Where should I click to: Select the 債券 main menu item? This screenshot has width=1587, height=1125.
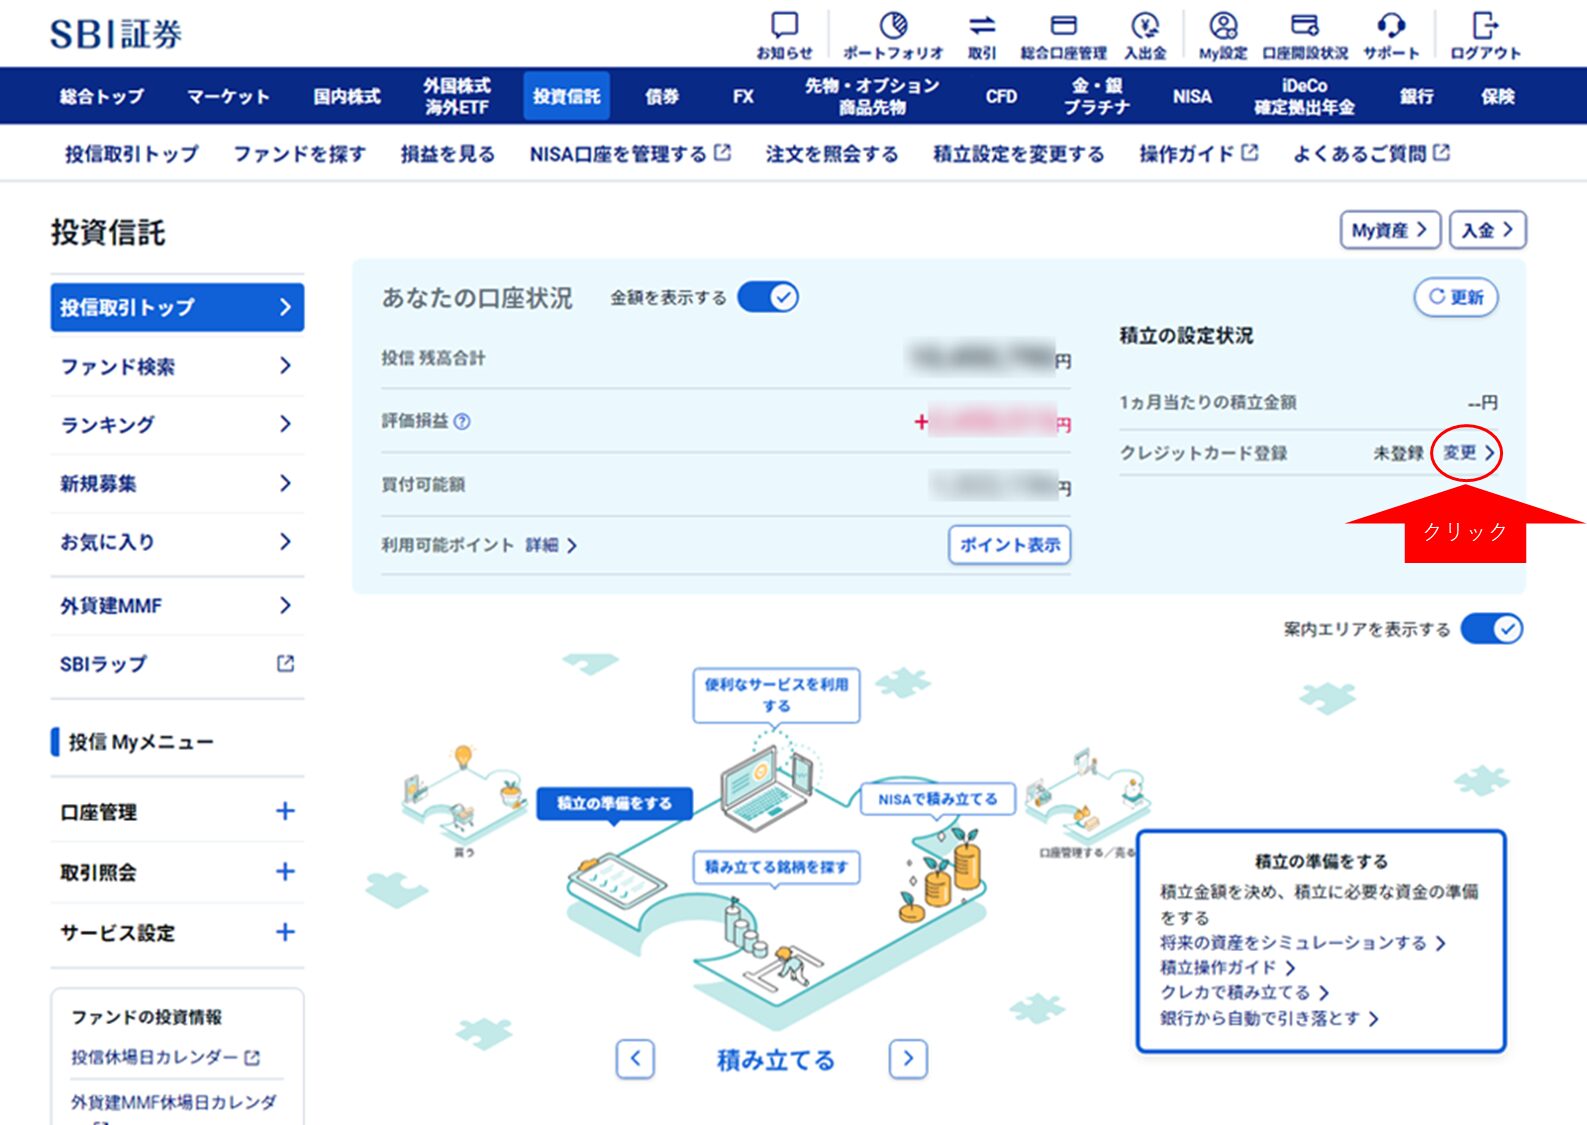(661, 96)
